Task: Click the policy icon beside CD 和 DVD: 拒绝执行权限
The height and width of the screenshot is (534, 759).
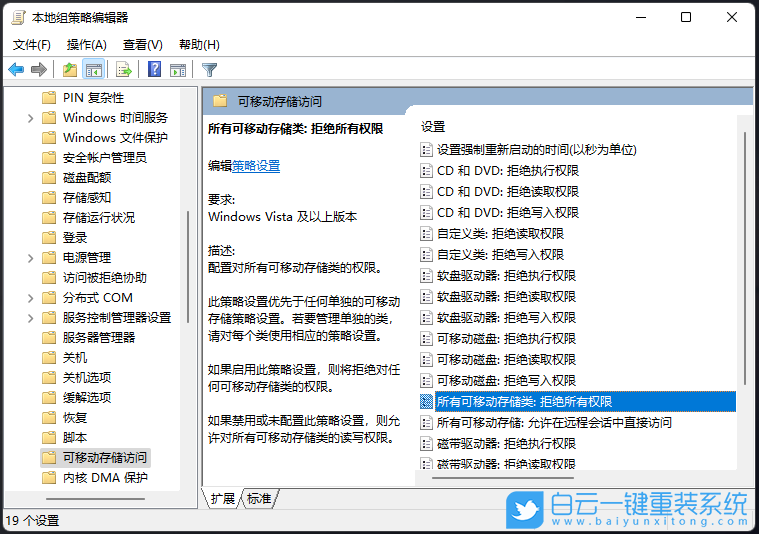Action: coord(426,170)
